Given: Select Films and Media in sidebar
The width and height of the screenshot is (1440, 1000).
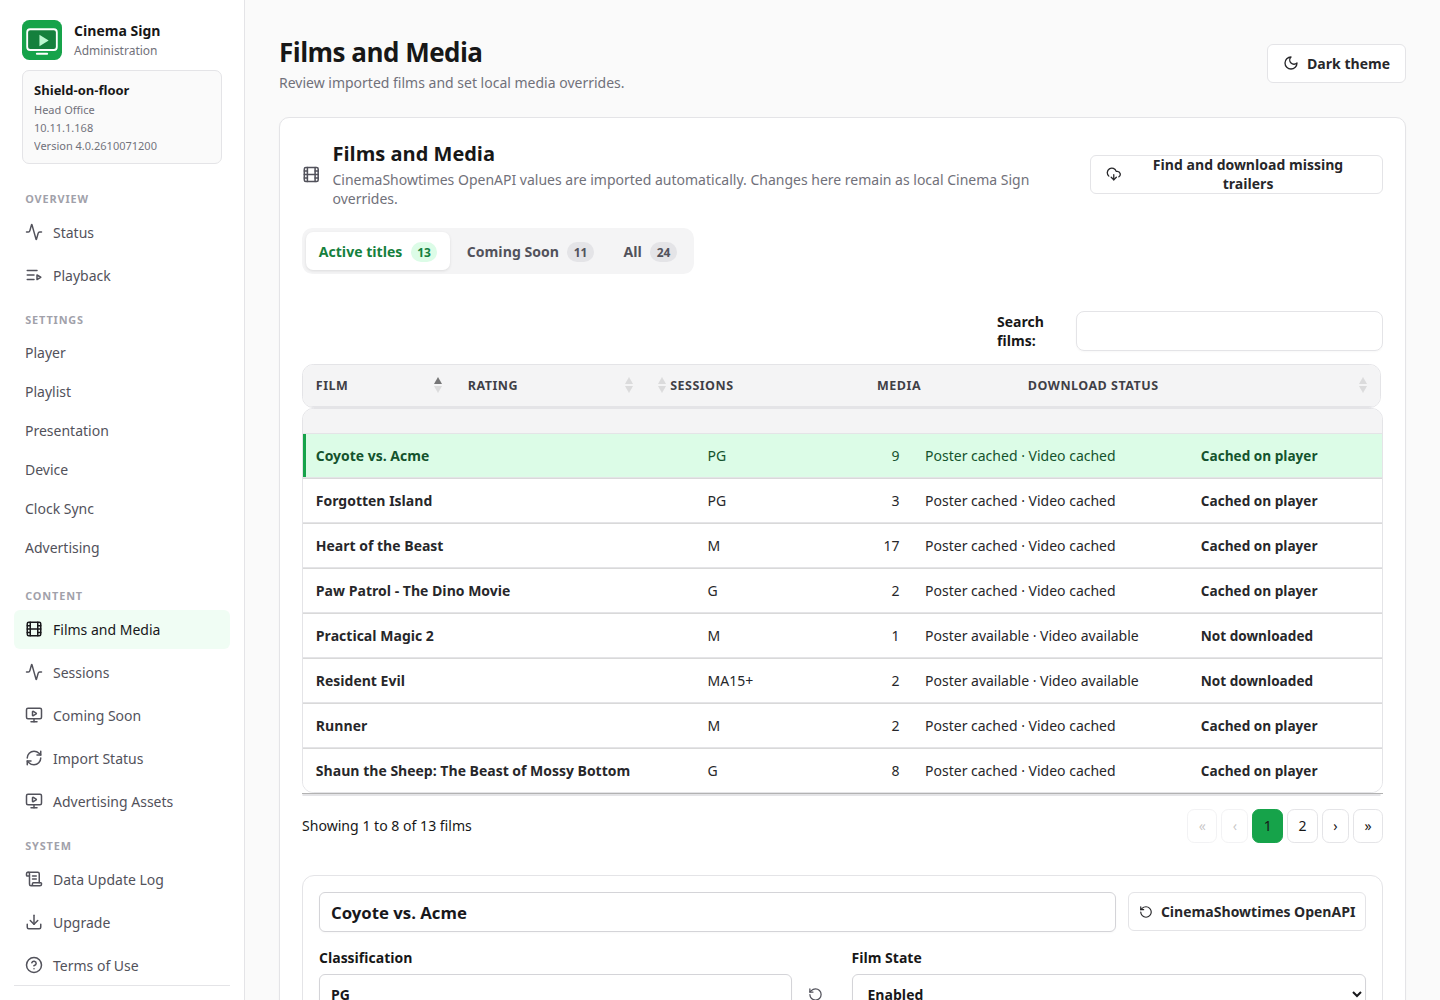Looking at the screenshot, I should click(122, 630).
